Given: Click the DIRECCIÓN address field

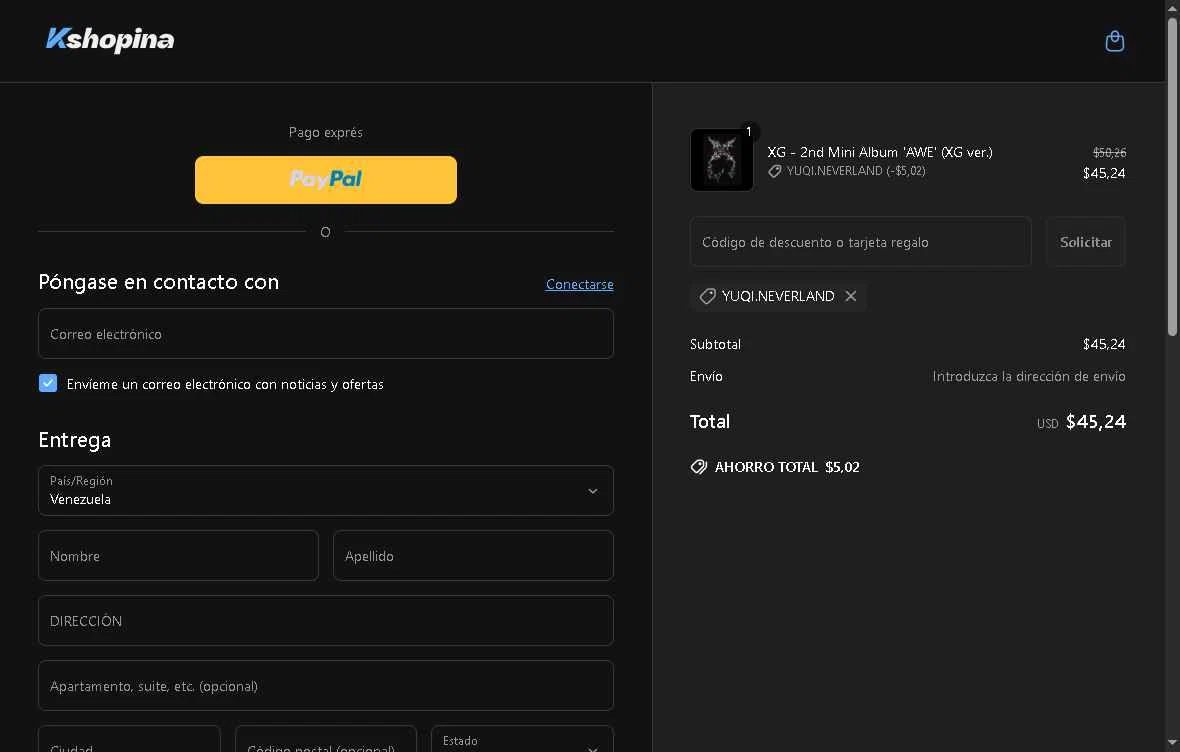Looking at the screenshot, I should point(326,620).
